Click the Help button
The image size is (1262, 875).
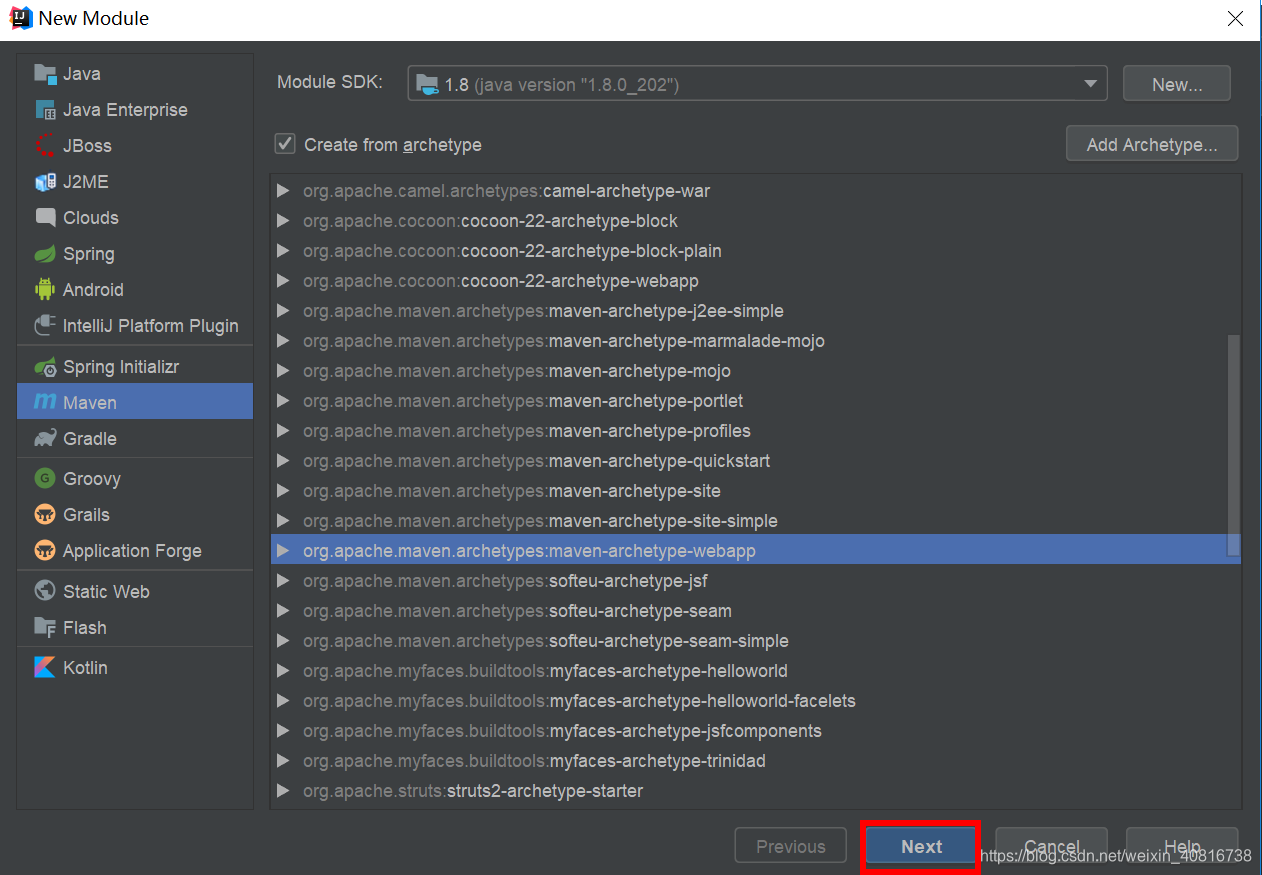tap(1182, 846)
